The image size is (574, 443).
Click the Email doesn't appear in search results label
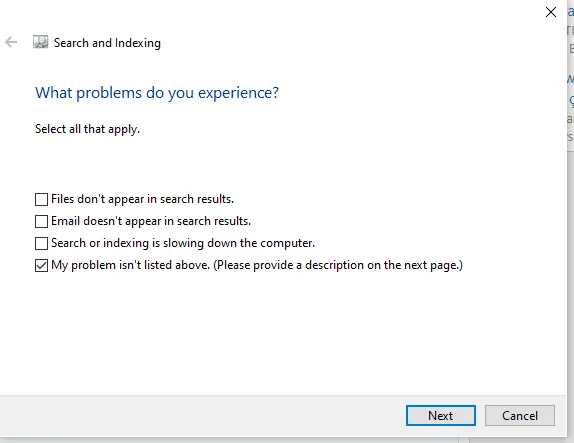(x=151, y=221)
